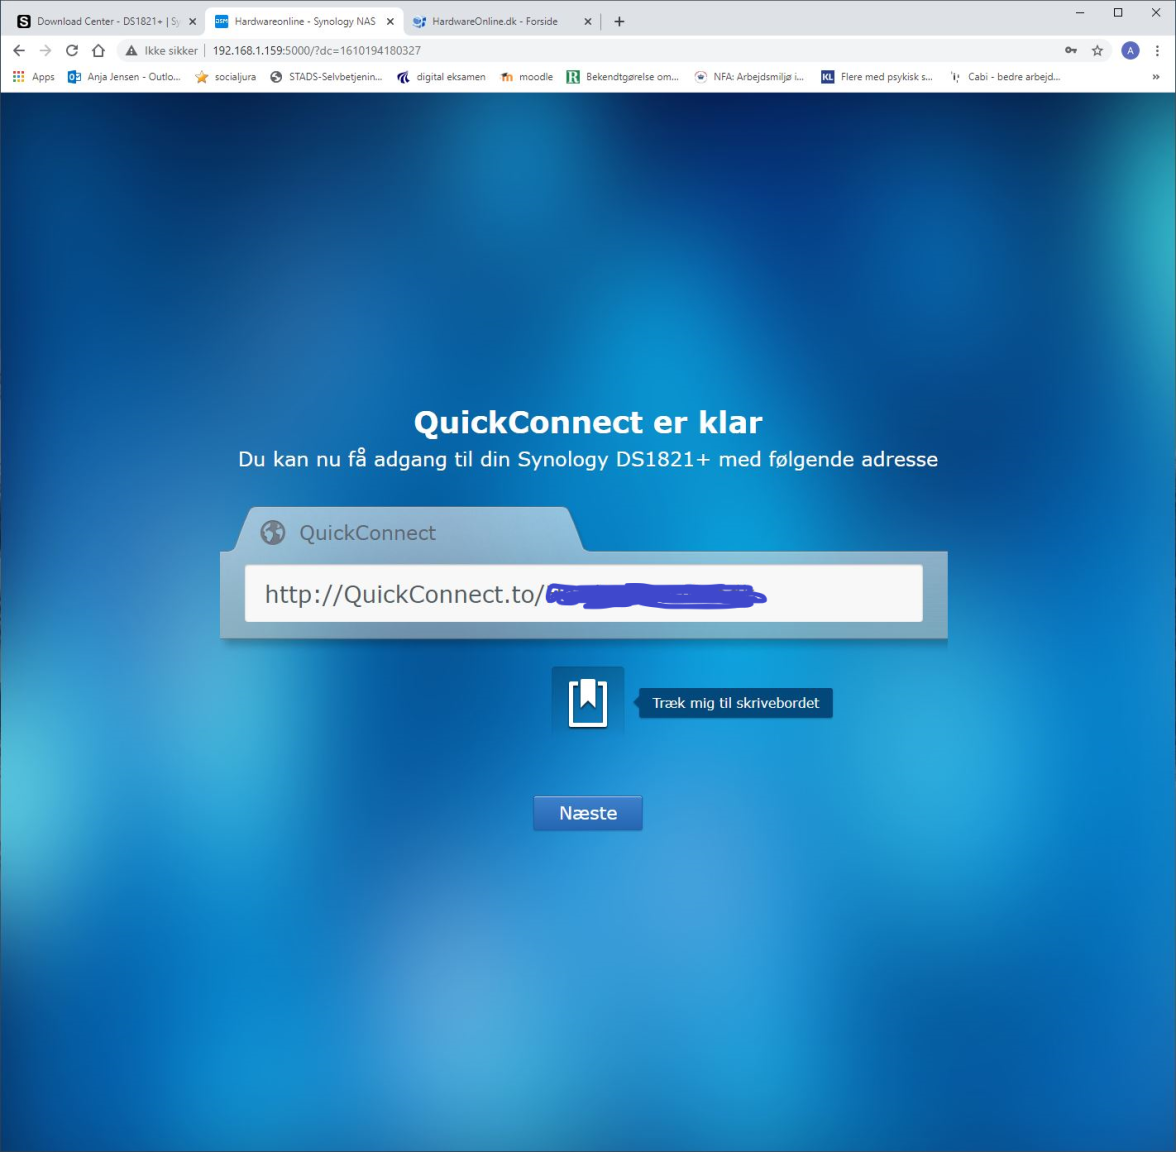Viewport: 1176px width, 1152px height.
Task: Open the moodle bookmark
Action: coord(526,76)
